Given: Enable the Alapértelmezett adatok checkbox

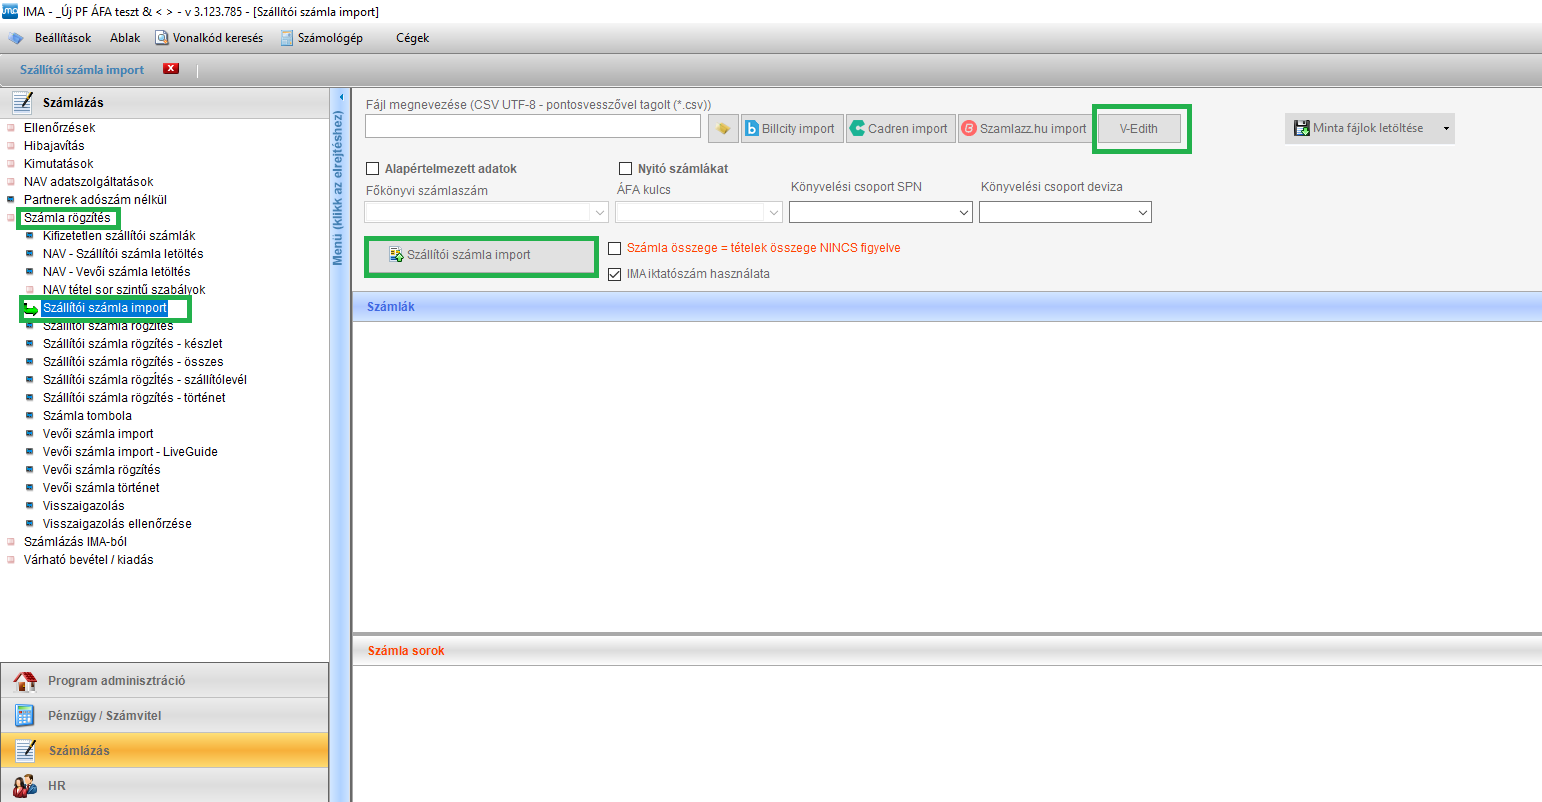Looking at the screenshot, I should [x=373, y=169].
